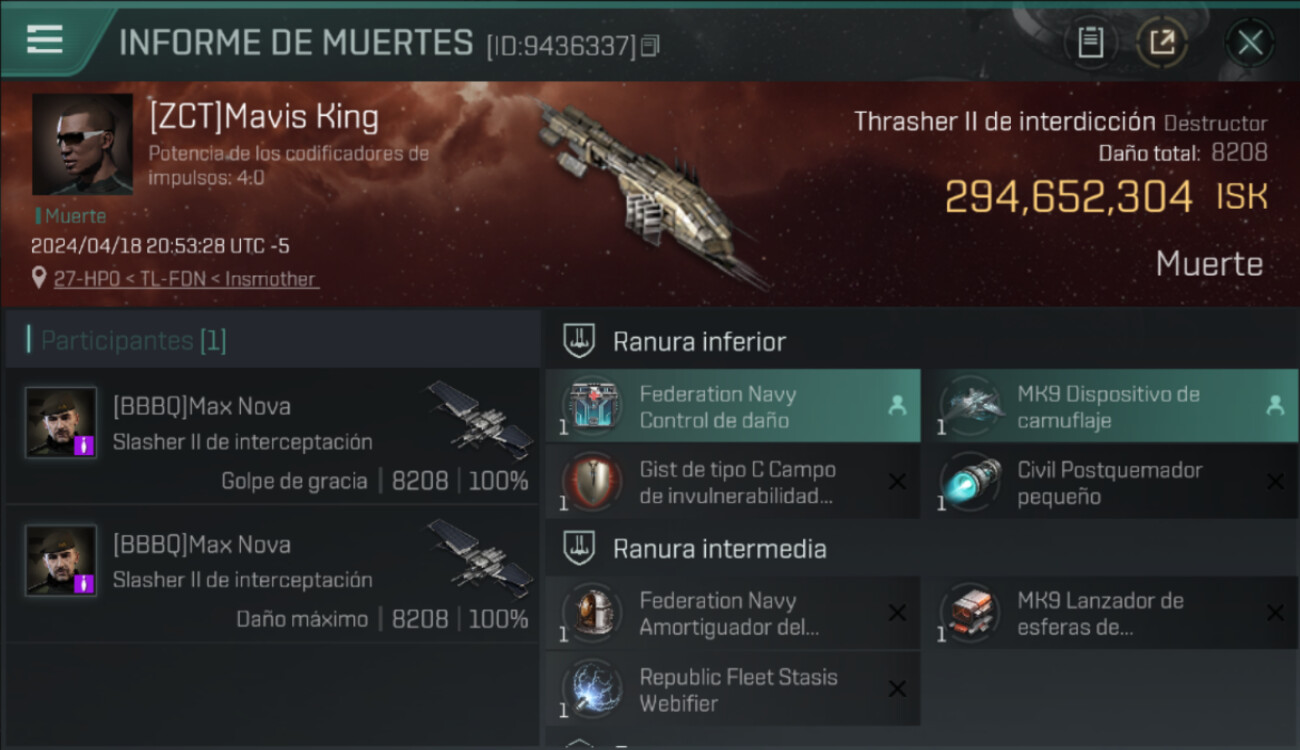Open the clipboard report icon

tap(1090, 43)
